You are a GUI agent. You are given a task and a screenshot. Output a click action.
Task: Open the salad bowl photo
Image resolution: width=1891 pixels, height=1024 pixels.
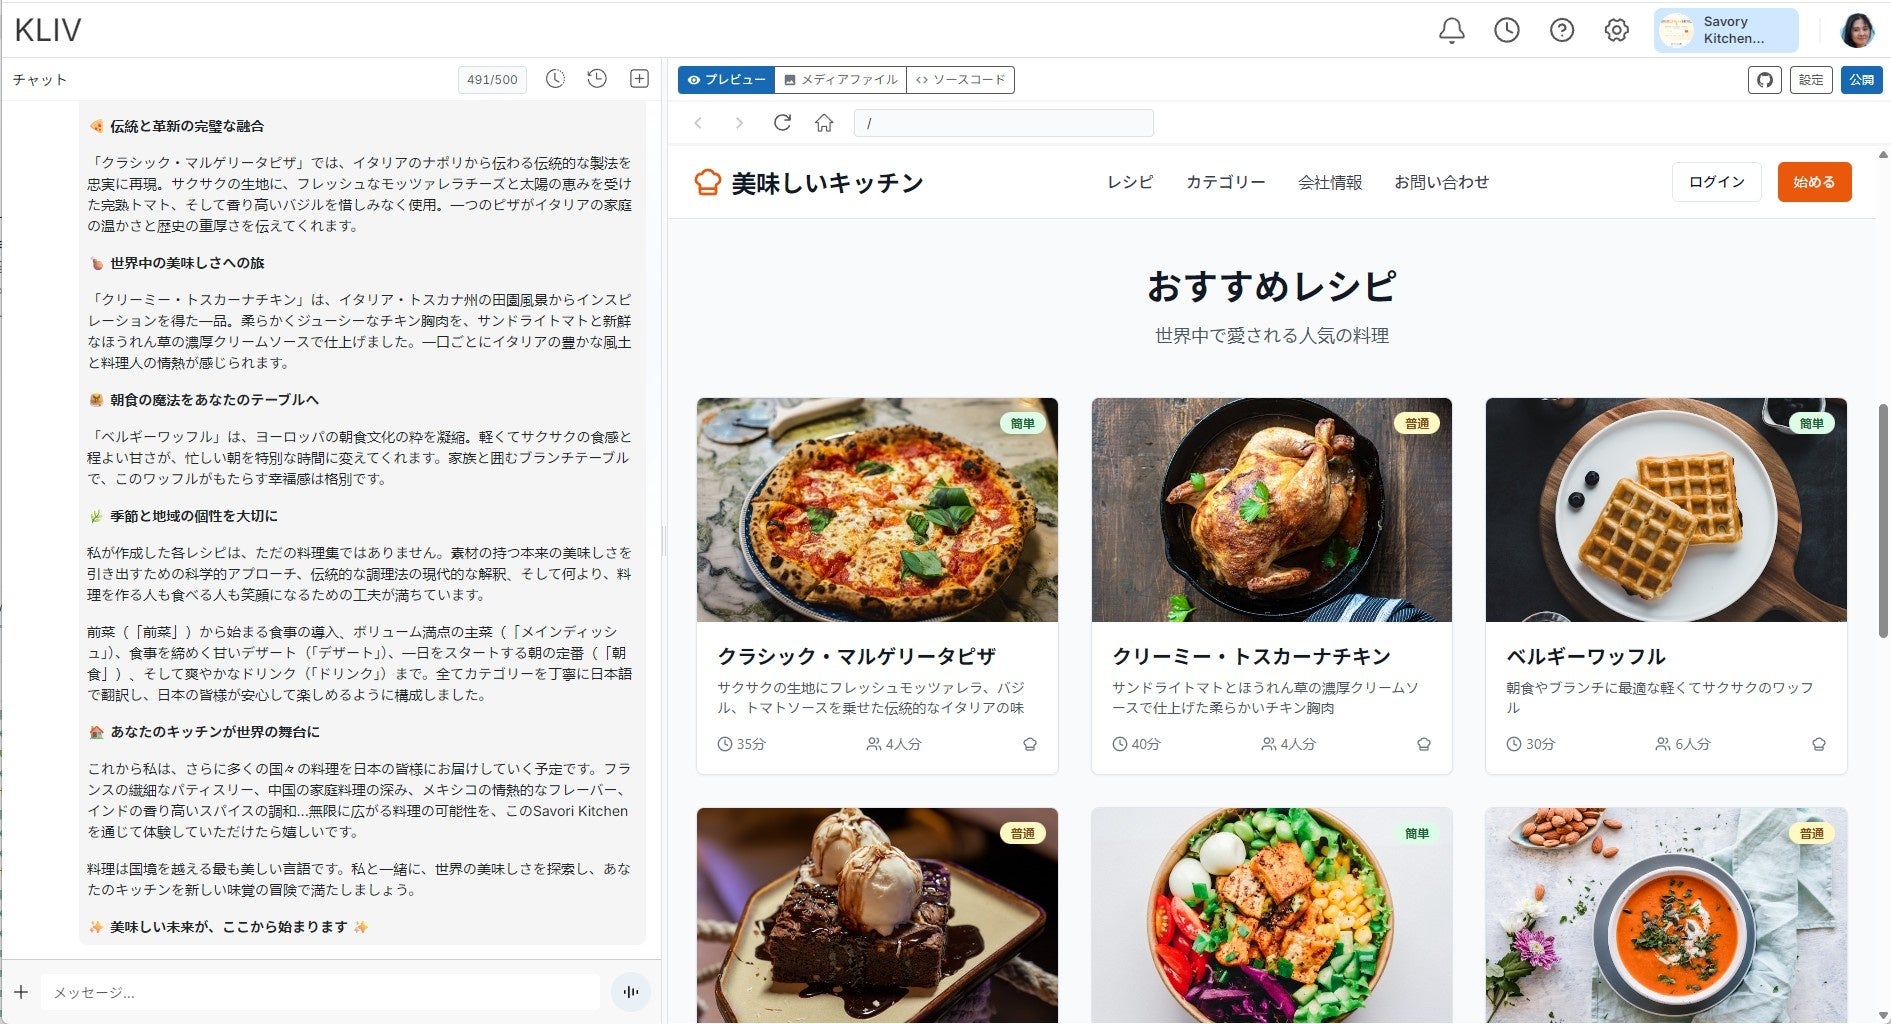[x=1272, y=915]
